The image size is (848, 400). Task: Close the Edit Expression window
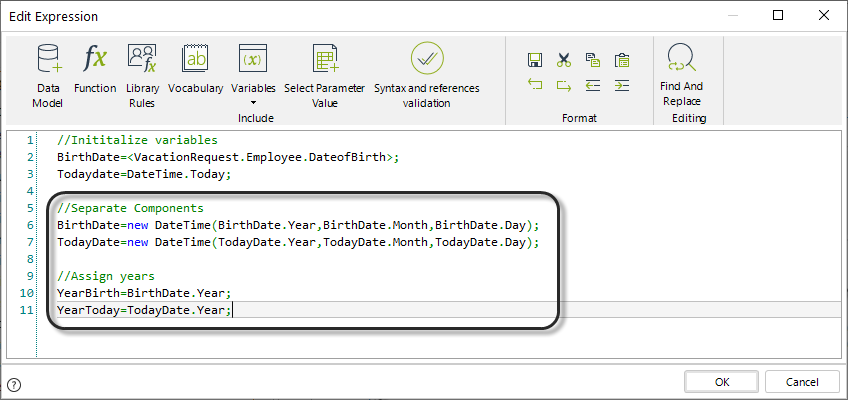point(824,16)
